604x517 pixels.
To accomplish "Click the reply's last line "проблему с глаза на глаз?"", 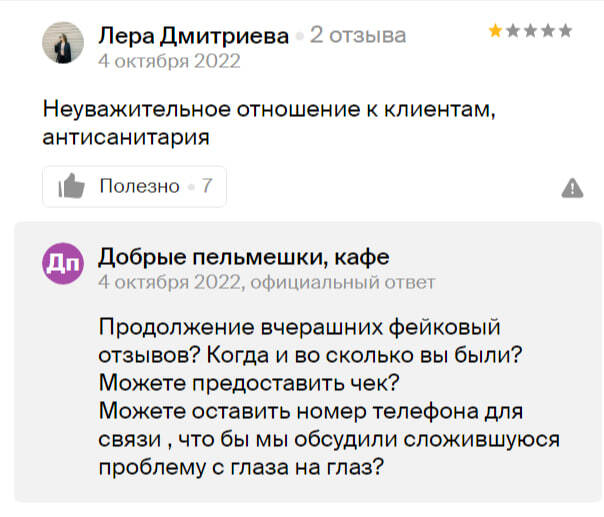I will click(x=243, y=467).
